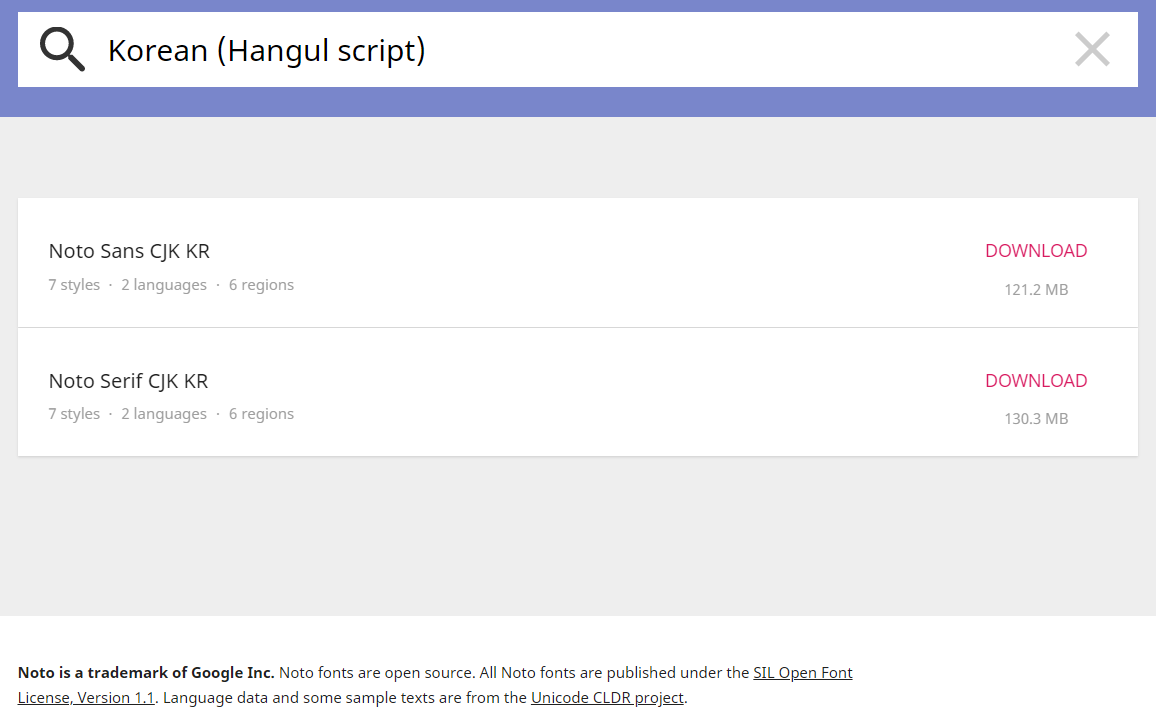The image size is (1156, 721).
Task: Open the Noto Serif CJK KR entry
Action: tap(128, 381)
